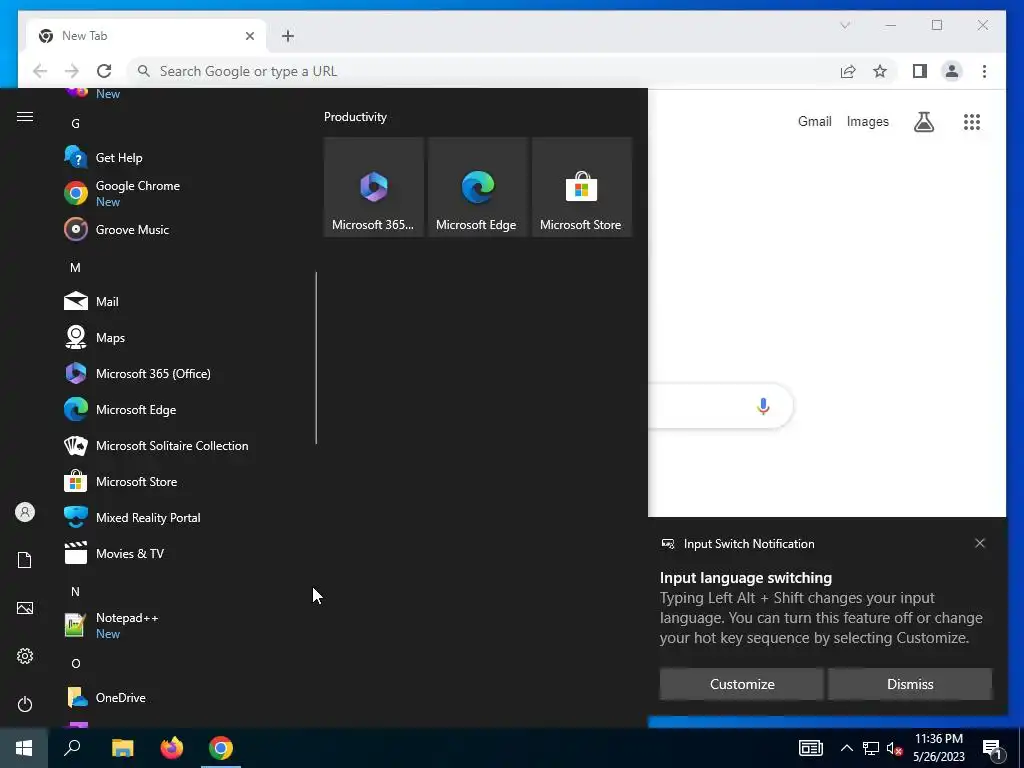This screenshot has width=1024, height=768.
Task: Open taskbar Search magnifier
Action: pos(72,748)
